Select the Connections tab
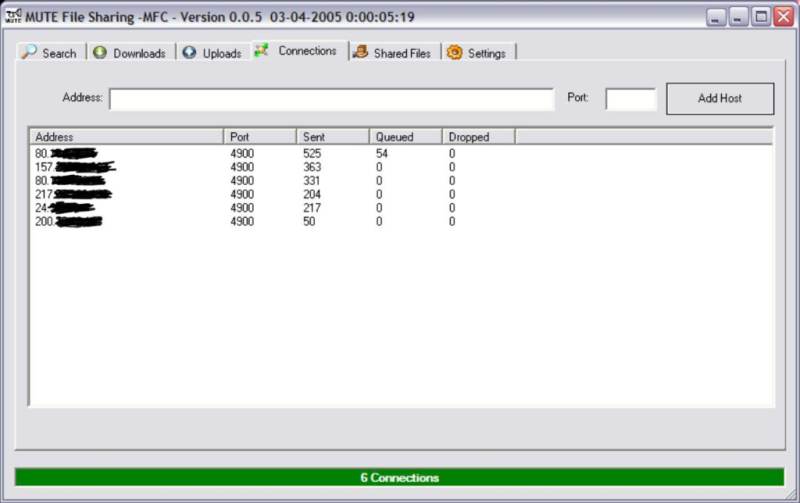Image resolution: width=800 pixels, height=503 pixels. (300, 51)
